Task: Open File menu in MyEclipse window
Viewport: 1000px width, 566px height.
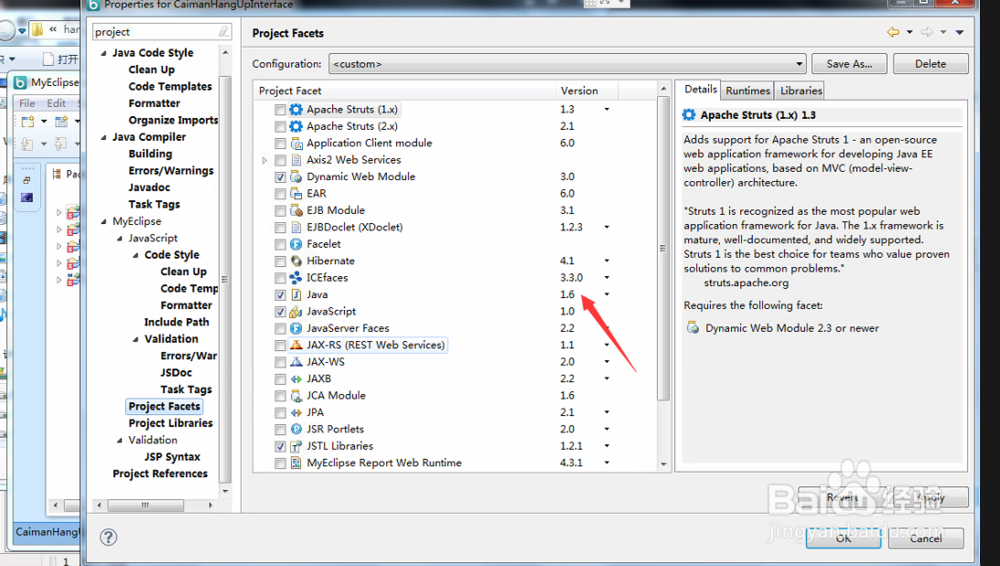Action: [27, 103]
